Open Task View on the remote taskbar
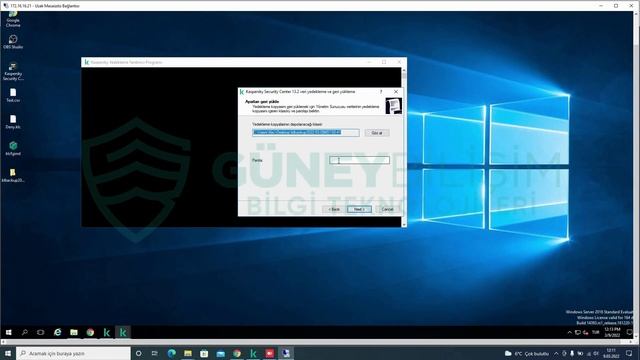This screenshot has width=640, height=360. (x=40, y=333)
